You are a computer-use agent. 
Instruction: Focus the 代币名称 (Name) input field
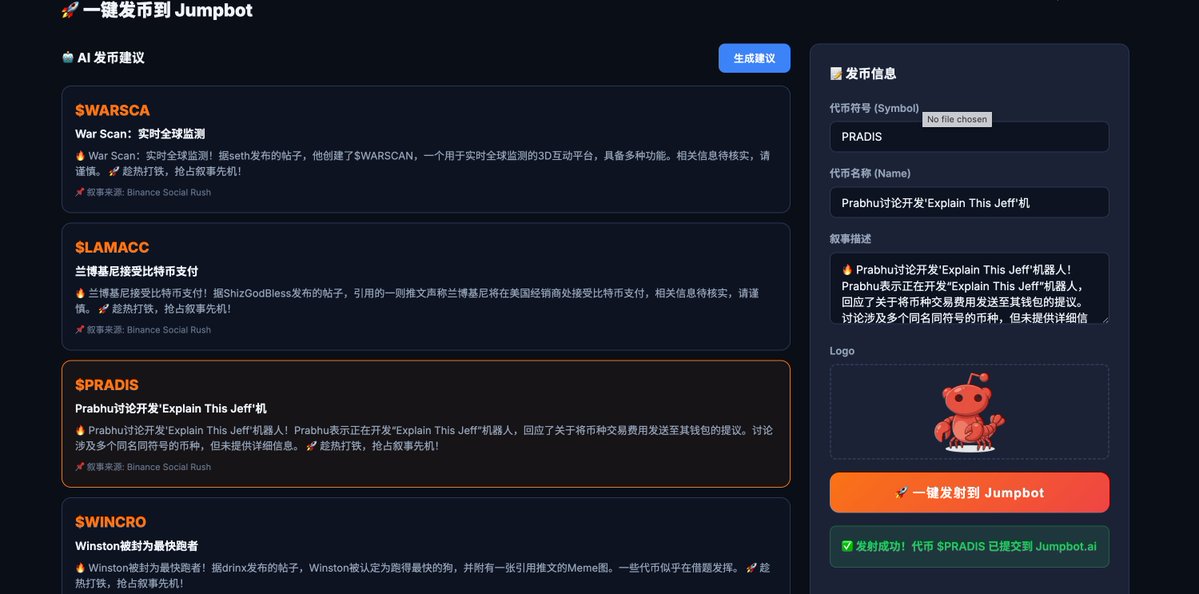[969, 203]
